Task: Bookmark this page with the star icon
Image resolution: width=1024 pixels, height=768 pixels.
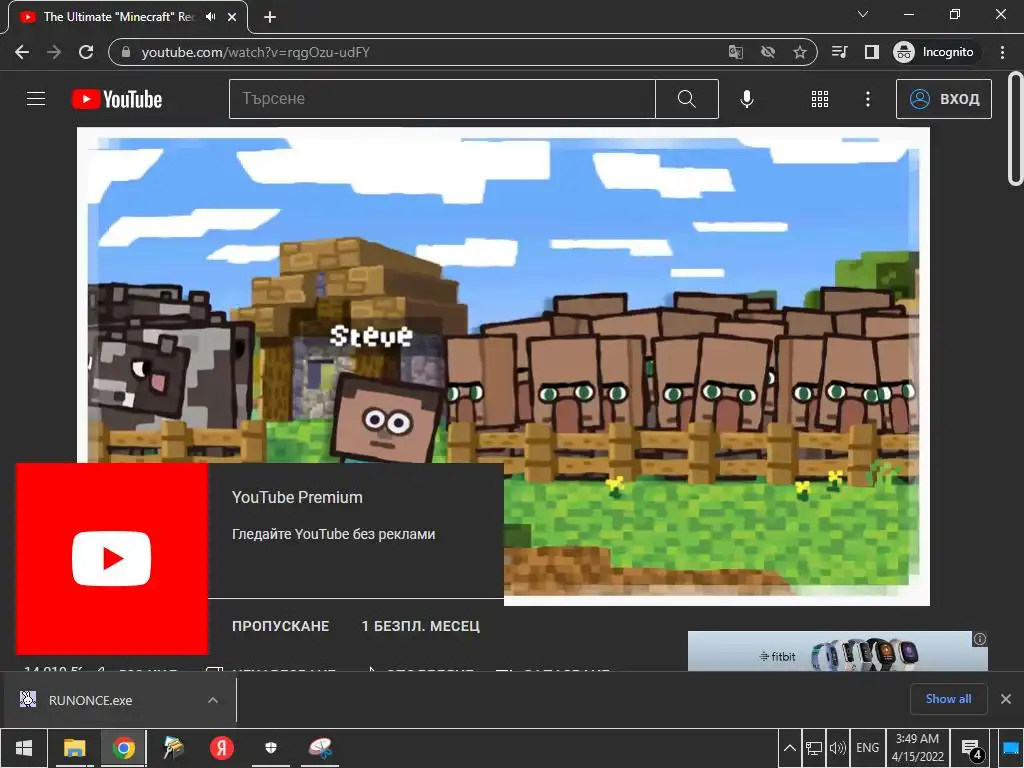Action: (799, 52)
